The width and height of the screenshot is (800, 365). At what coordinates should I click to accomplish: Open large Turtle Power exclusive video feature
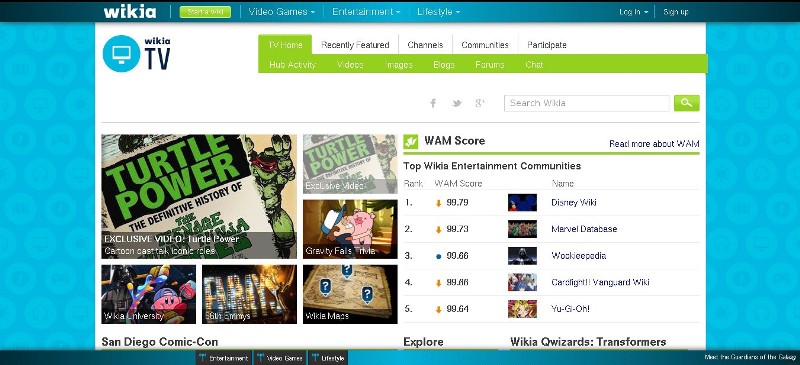pyautogui.click(x=199, y=197)
